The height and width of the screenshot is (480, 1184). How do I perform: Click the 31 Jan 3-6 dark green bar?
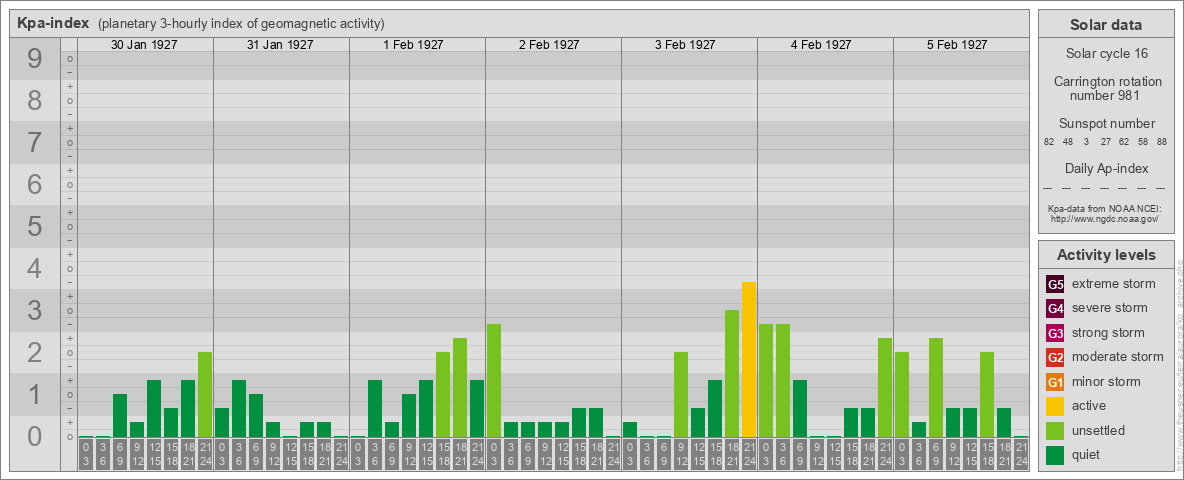[x=239, y=409]
